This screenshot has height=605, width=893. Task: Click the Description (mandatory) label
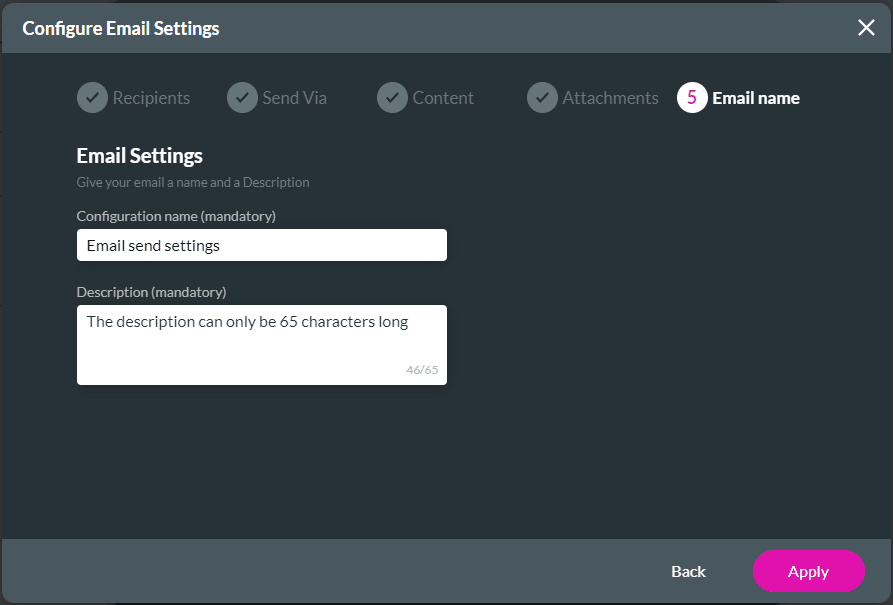(151, 292)
